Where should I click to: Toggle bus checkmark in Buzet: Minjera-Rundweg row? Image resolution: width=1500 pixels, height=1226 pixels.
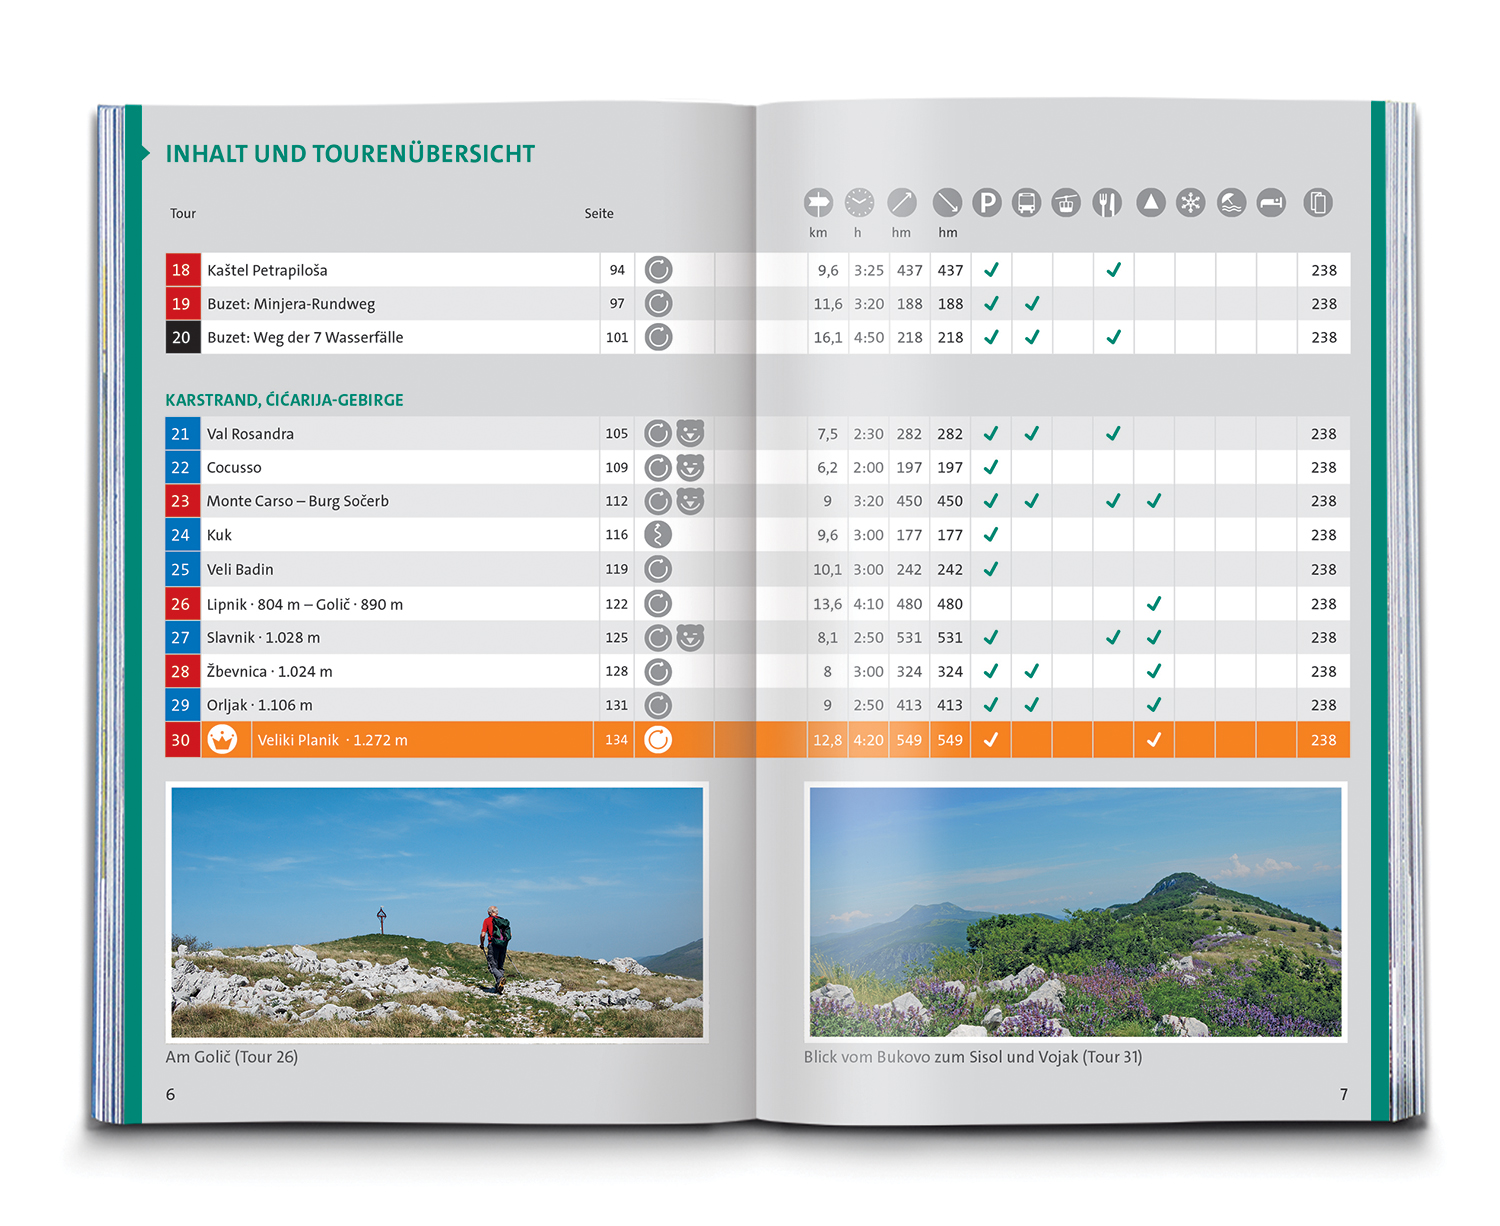point(1032,304)
